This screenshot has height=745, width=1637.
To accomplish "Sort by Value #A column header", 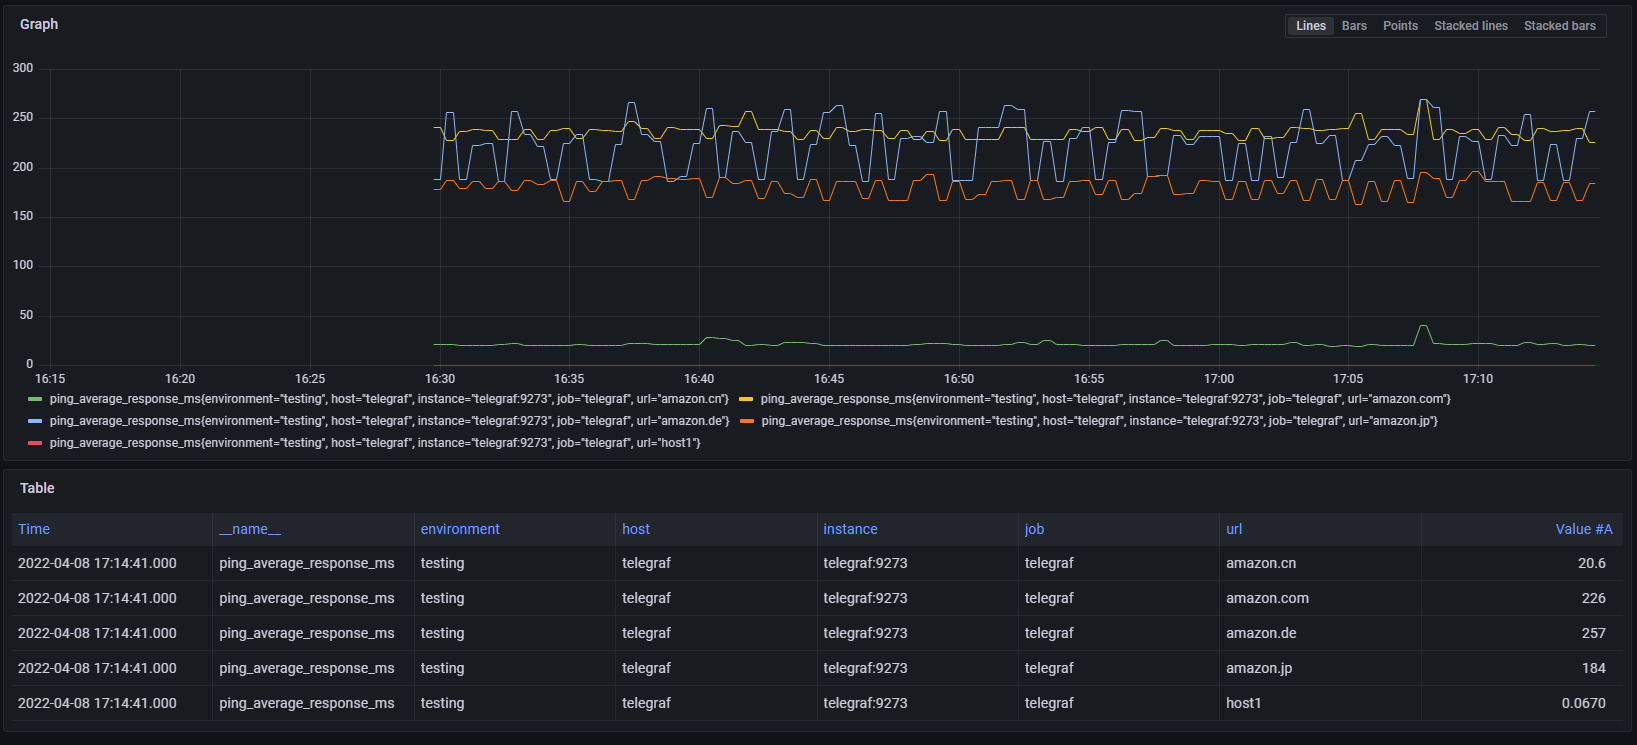I will pos(1583,529).
